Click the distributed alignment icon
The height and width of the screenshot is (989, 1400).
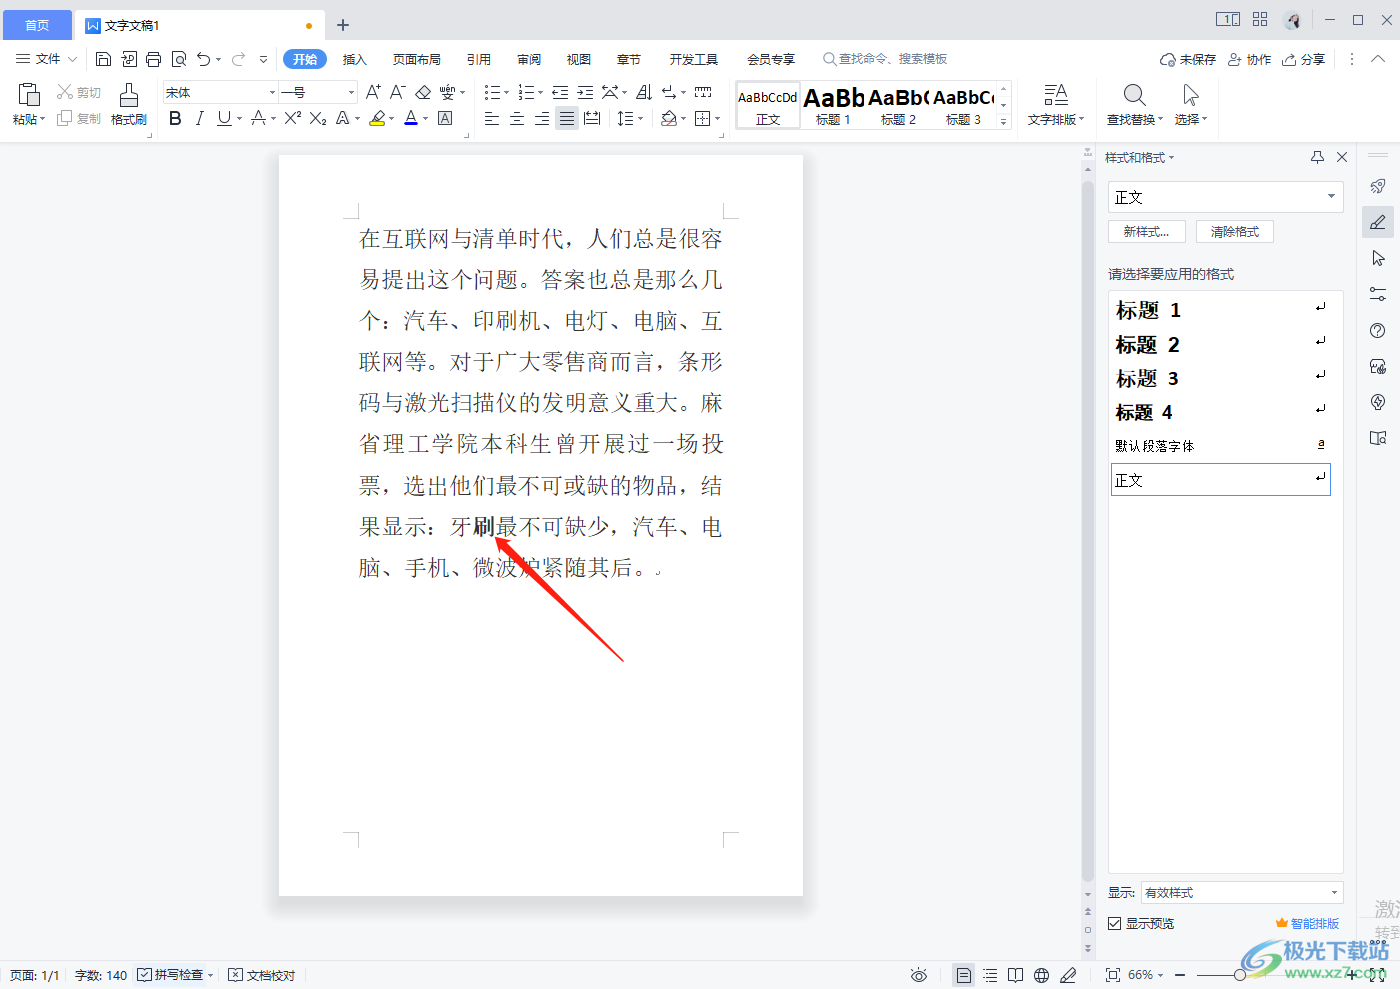click(x=592, y=118)
